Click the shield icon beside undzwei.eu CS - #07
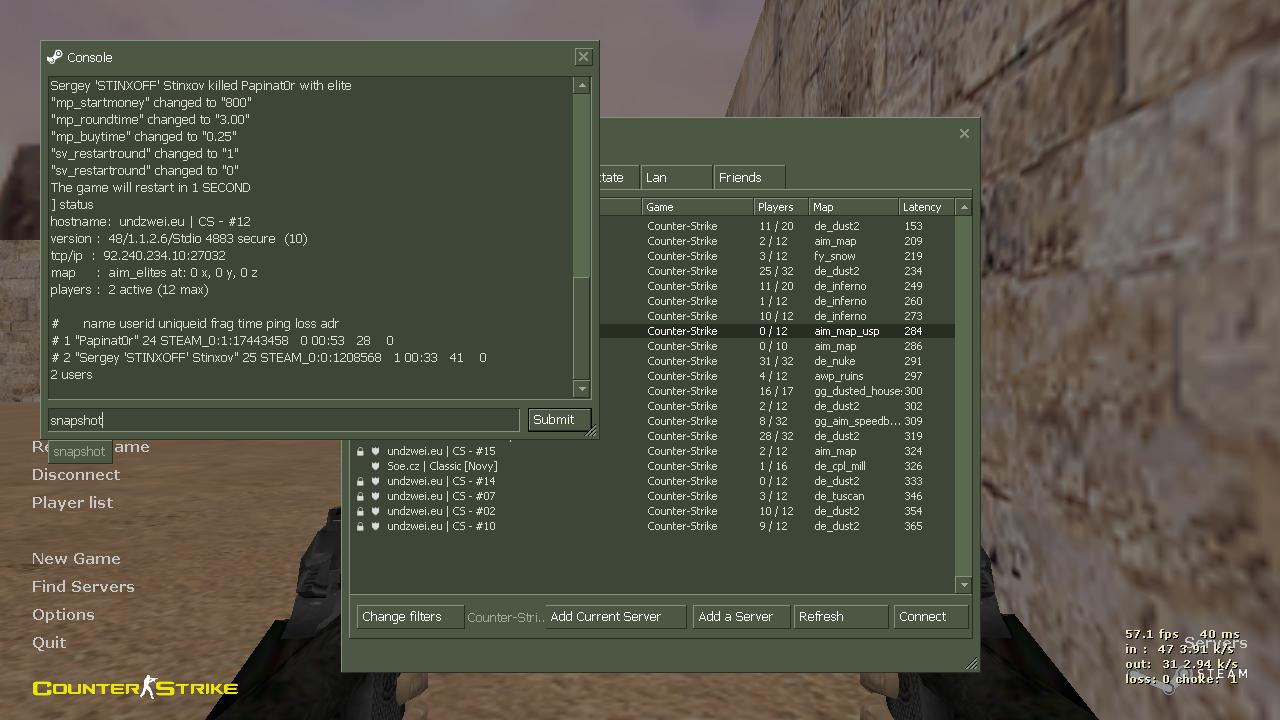This screenshot has width=1280, height=720. click(x=376, y=496)
